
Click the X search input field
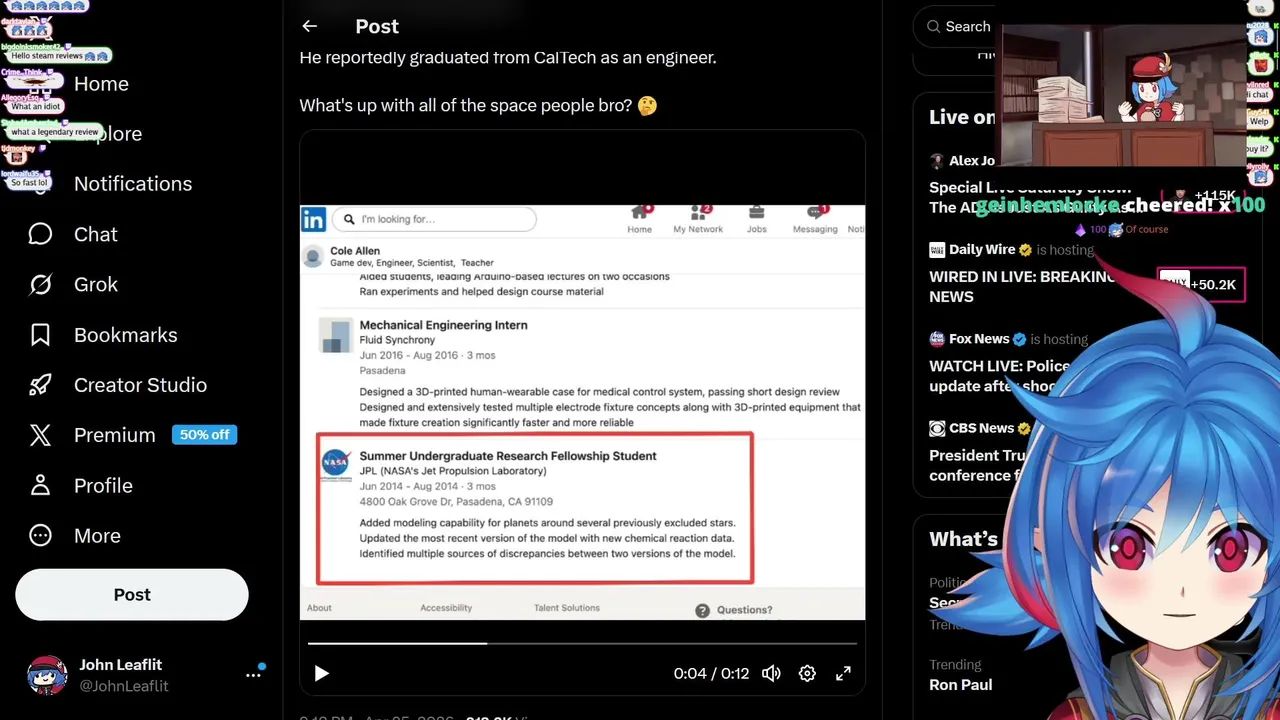[960, 27]
